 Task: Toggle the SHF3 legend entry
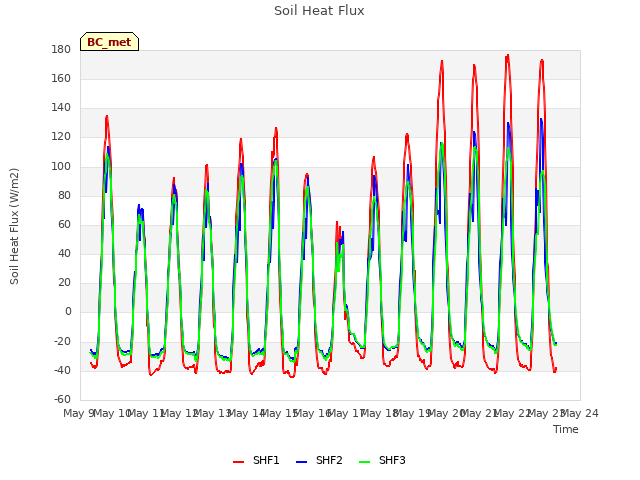tap(382, 461)
